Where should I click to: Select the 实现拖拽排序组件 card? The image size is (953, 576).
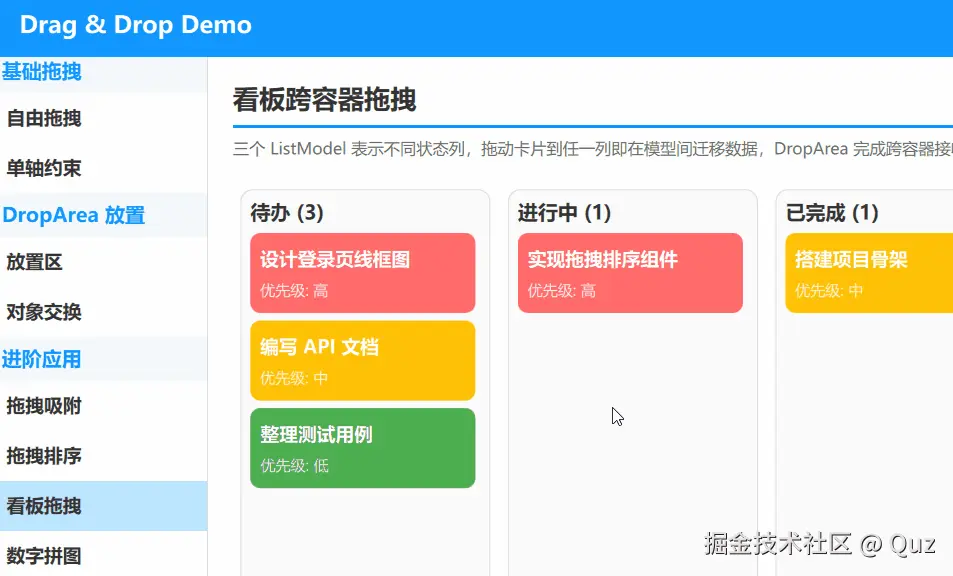(630, 273)
